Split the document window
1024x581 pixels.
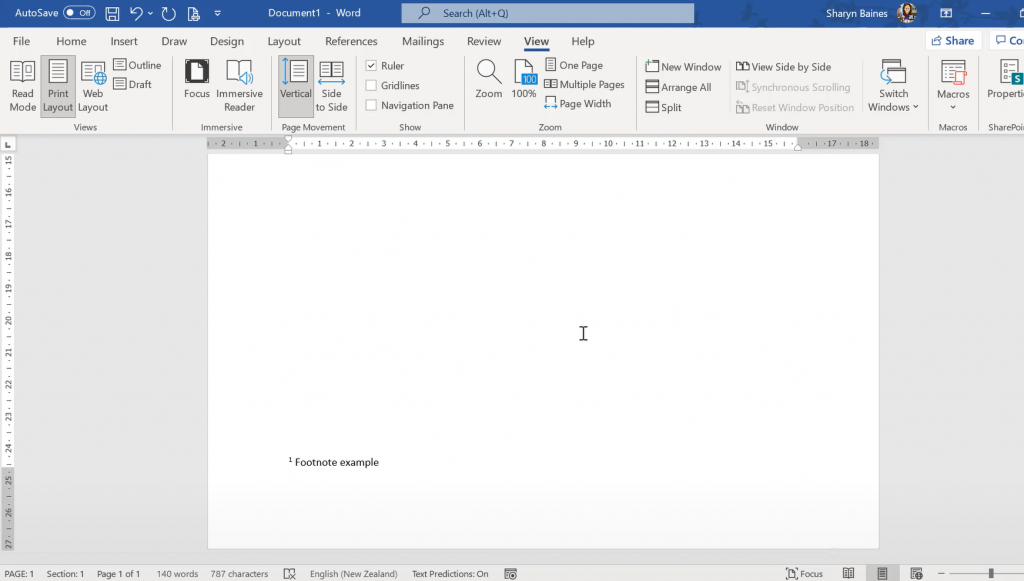coord(662,107)
